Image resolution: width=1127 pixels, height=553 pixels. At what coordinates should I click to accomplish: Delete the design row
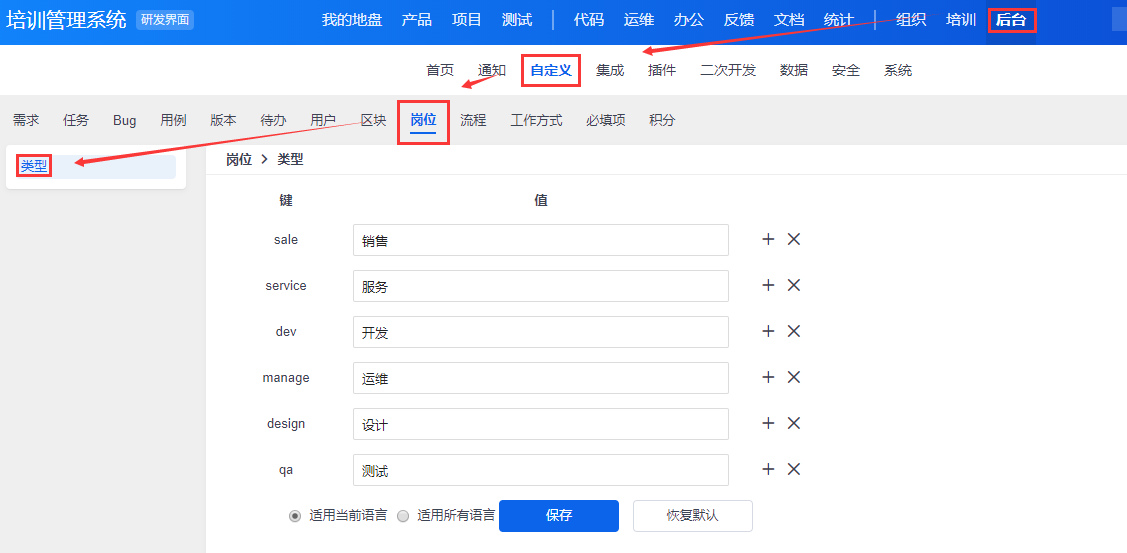794,424
